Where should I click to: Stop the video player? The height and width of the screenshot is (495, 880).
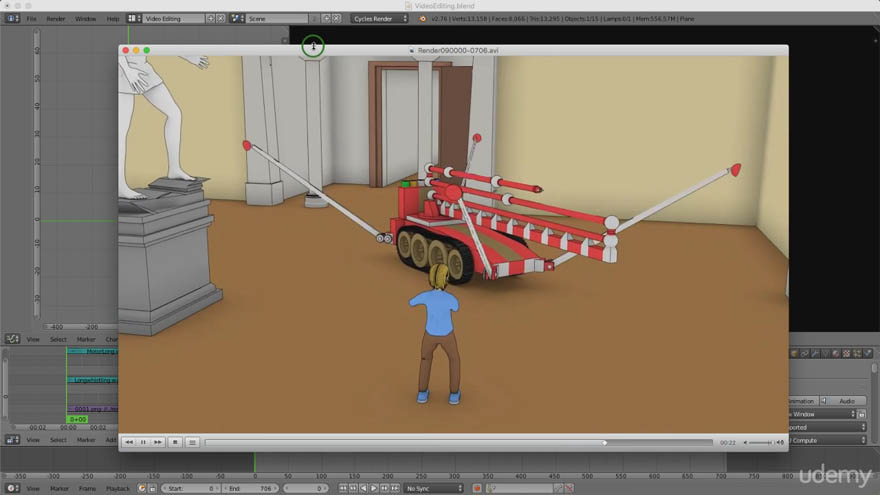[175, 442]
